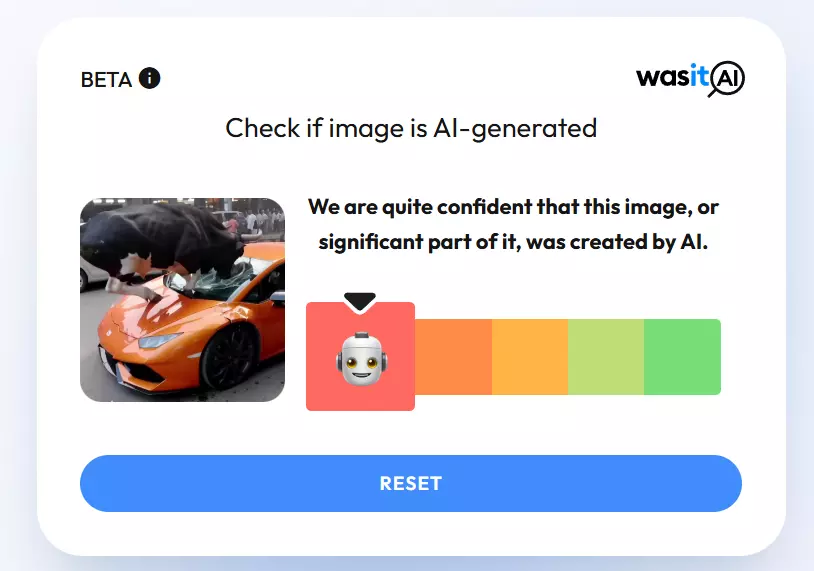Click the blue RESET button
The width and height of the screenshot is (814, 571).
[x=411, y=483]
